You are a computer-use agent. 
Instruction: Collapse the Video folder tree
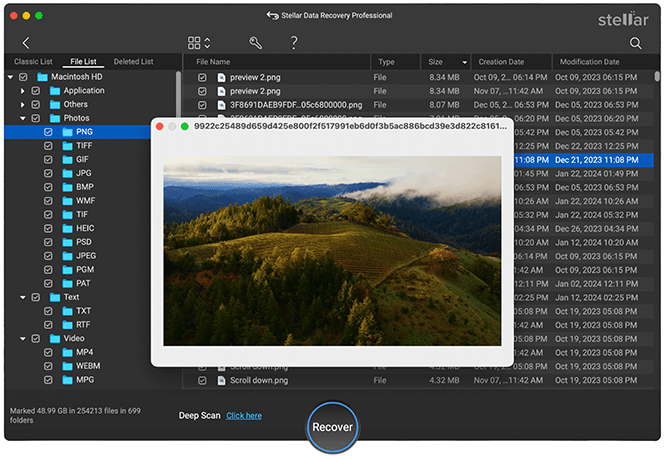coord(22,338)
